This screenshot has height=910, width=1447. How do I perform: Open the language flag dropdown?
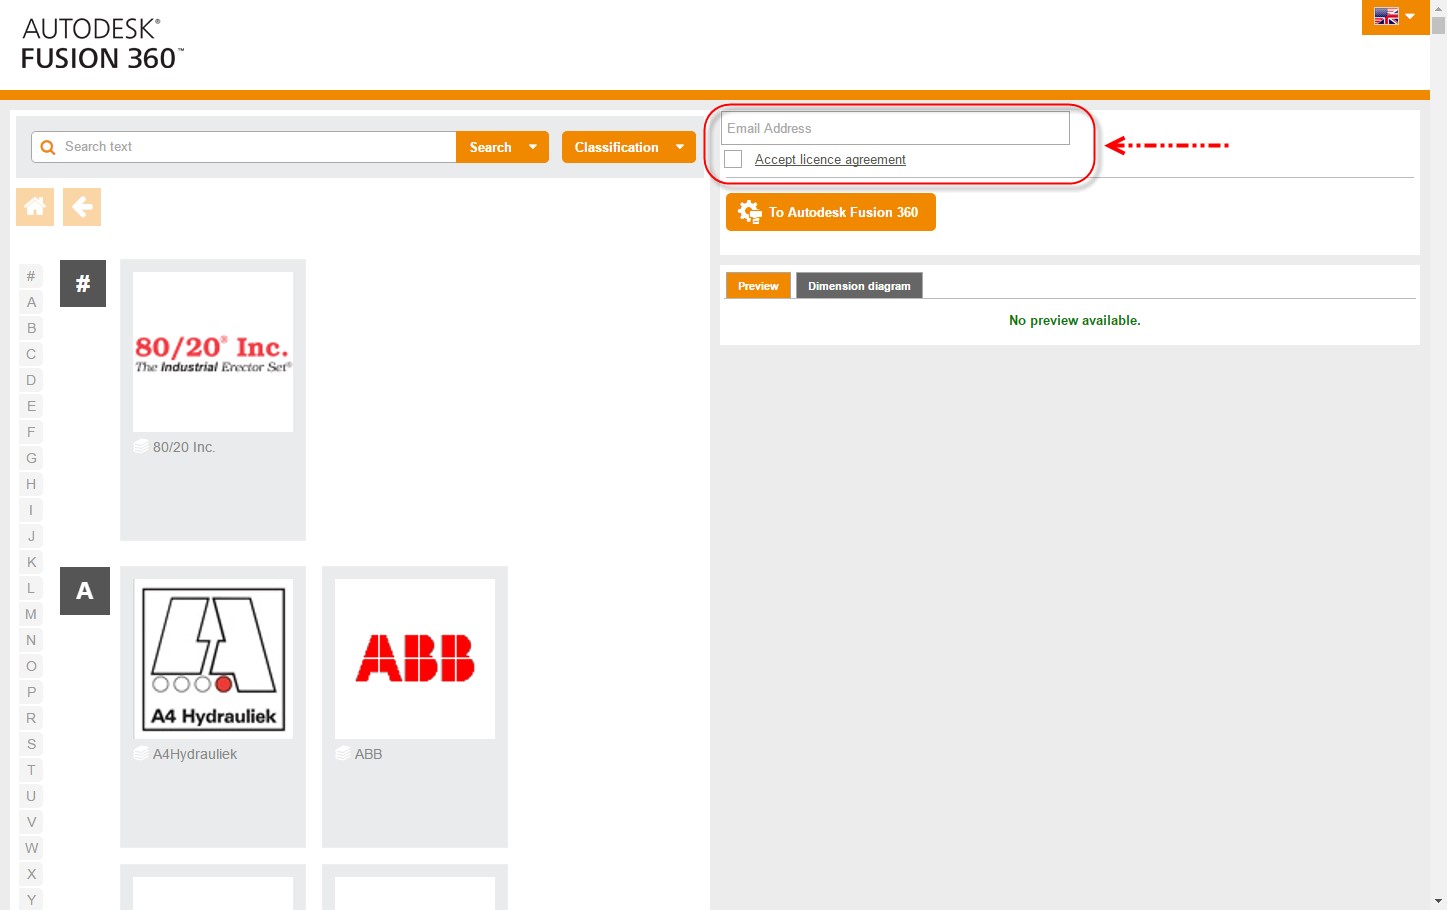(x=1395, y=17)
